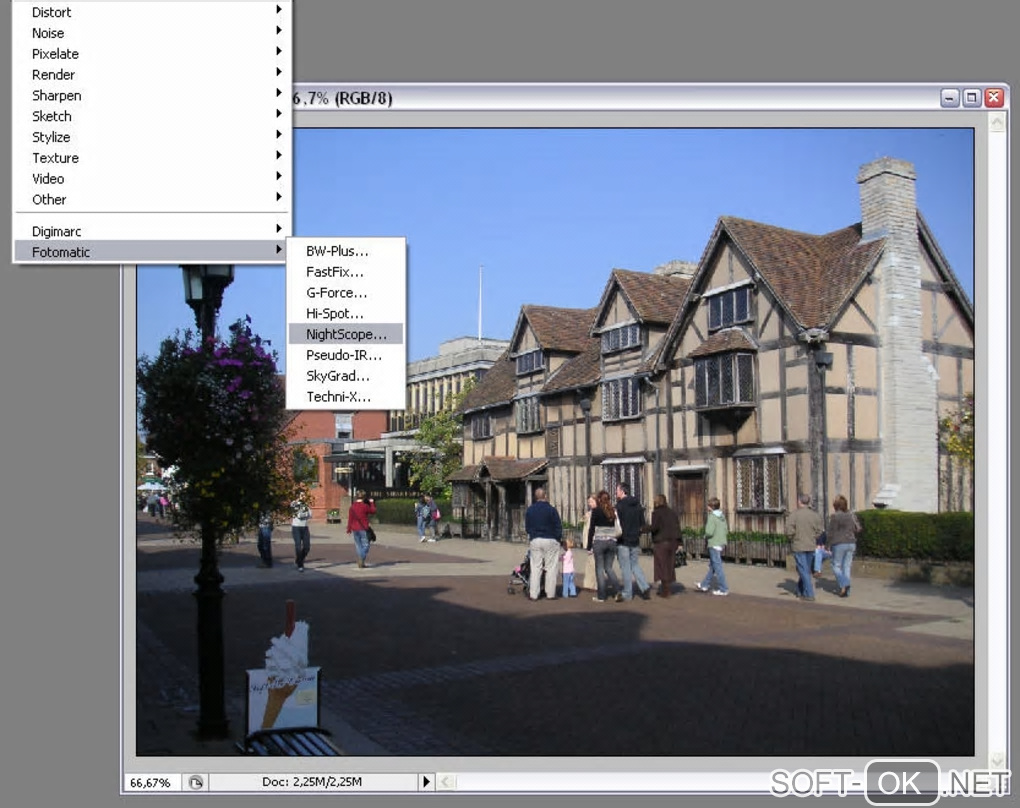Maximize the document window
1020x808 pixels.
tap(972, 98)
